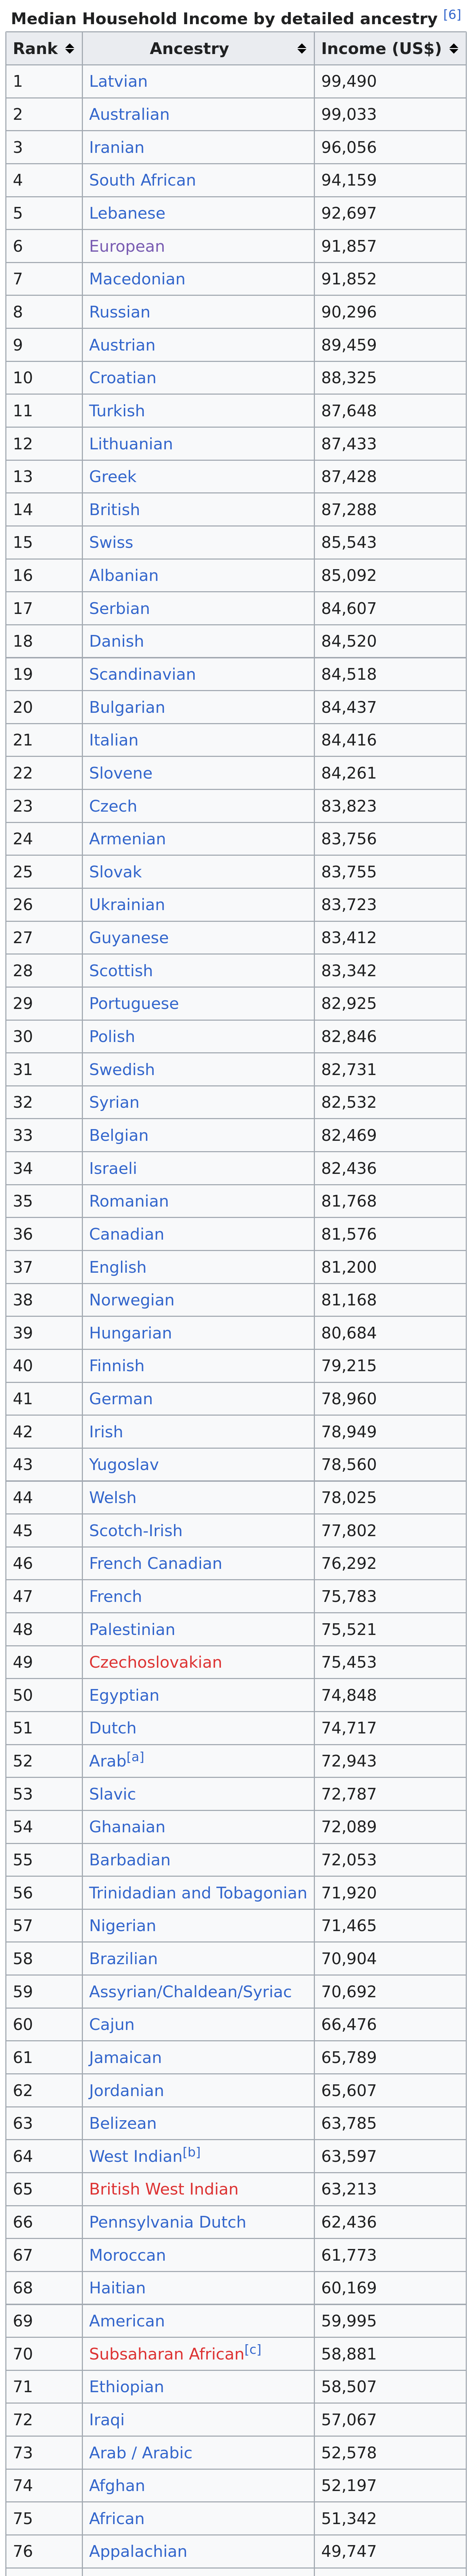Screen dimensions: 475x2576
Task: Open the visited European link
Action: 127,246
